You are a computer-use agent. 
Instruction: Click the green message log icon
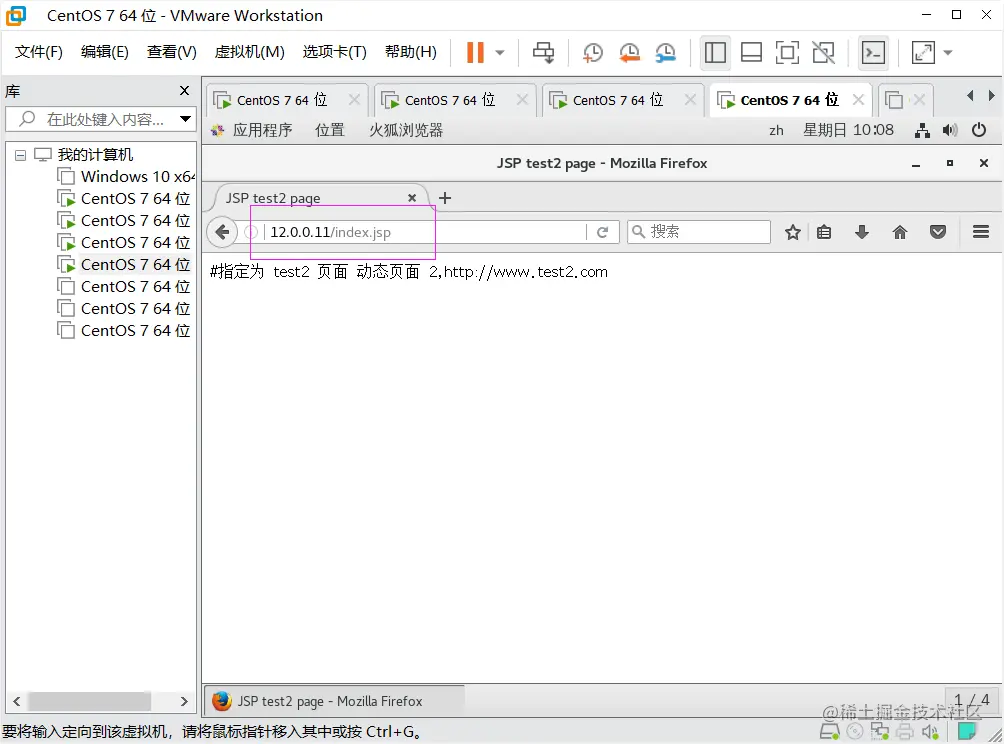tap(966, 731)
